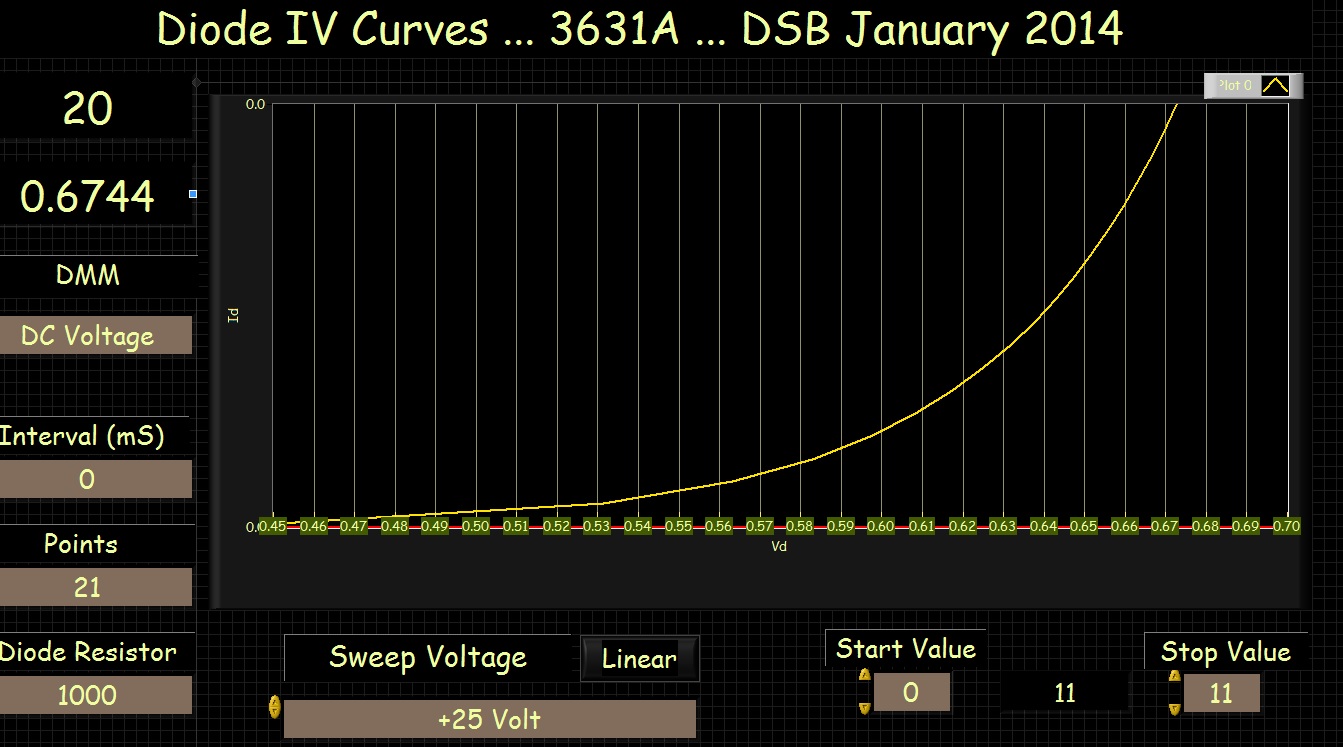Click the Plot 0 legend curve icon
The image size is (1343, 747).
pyautogui.click(x=1275, y=86)
